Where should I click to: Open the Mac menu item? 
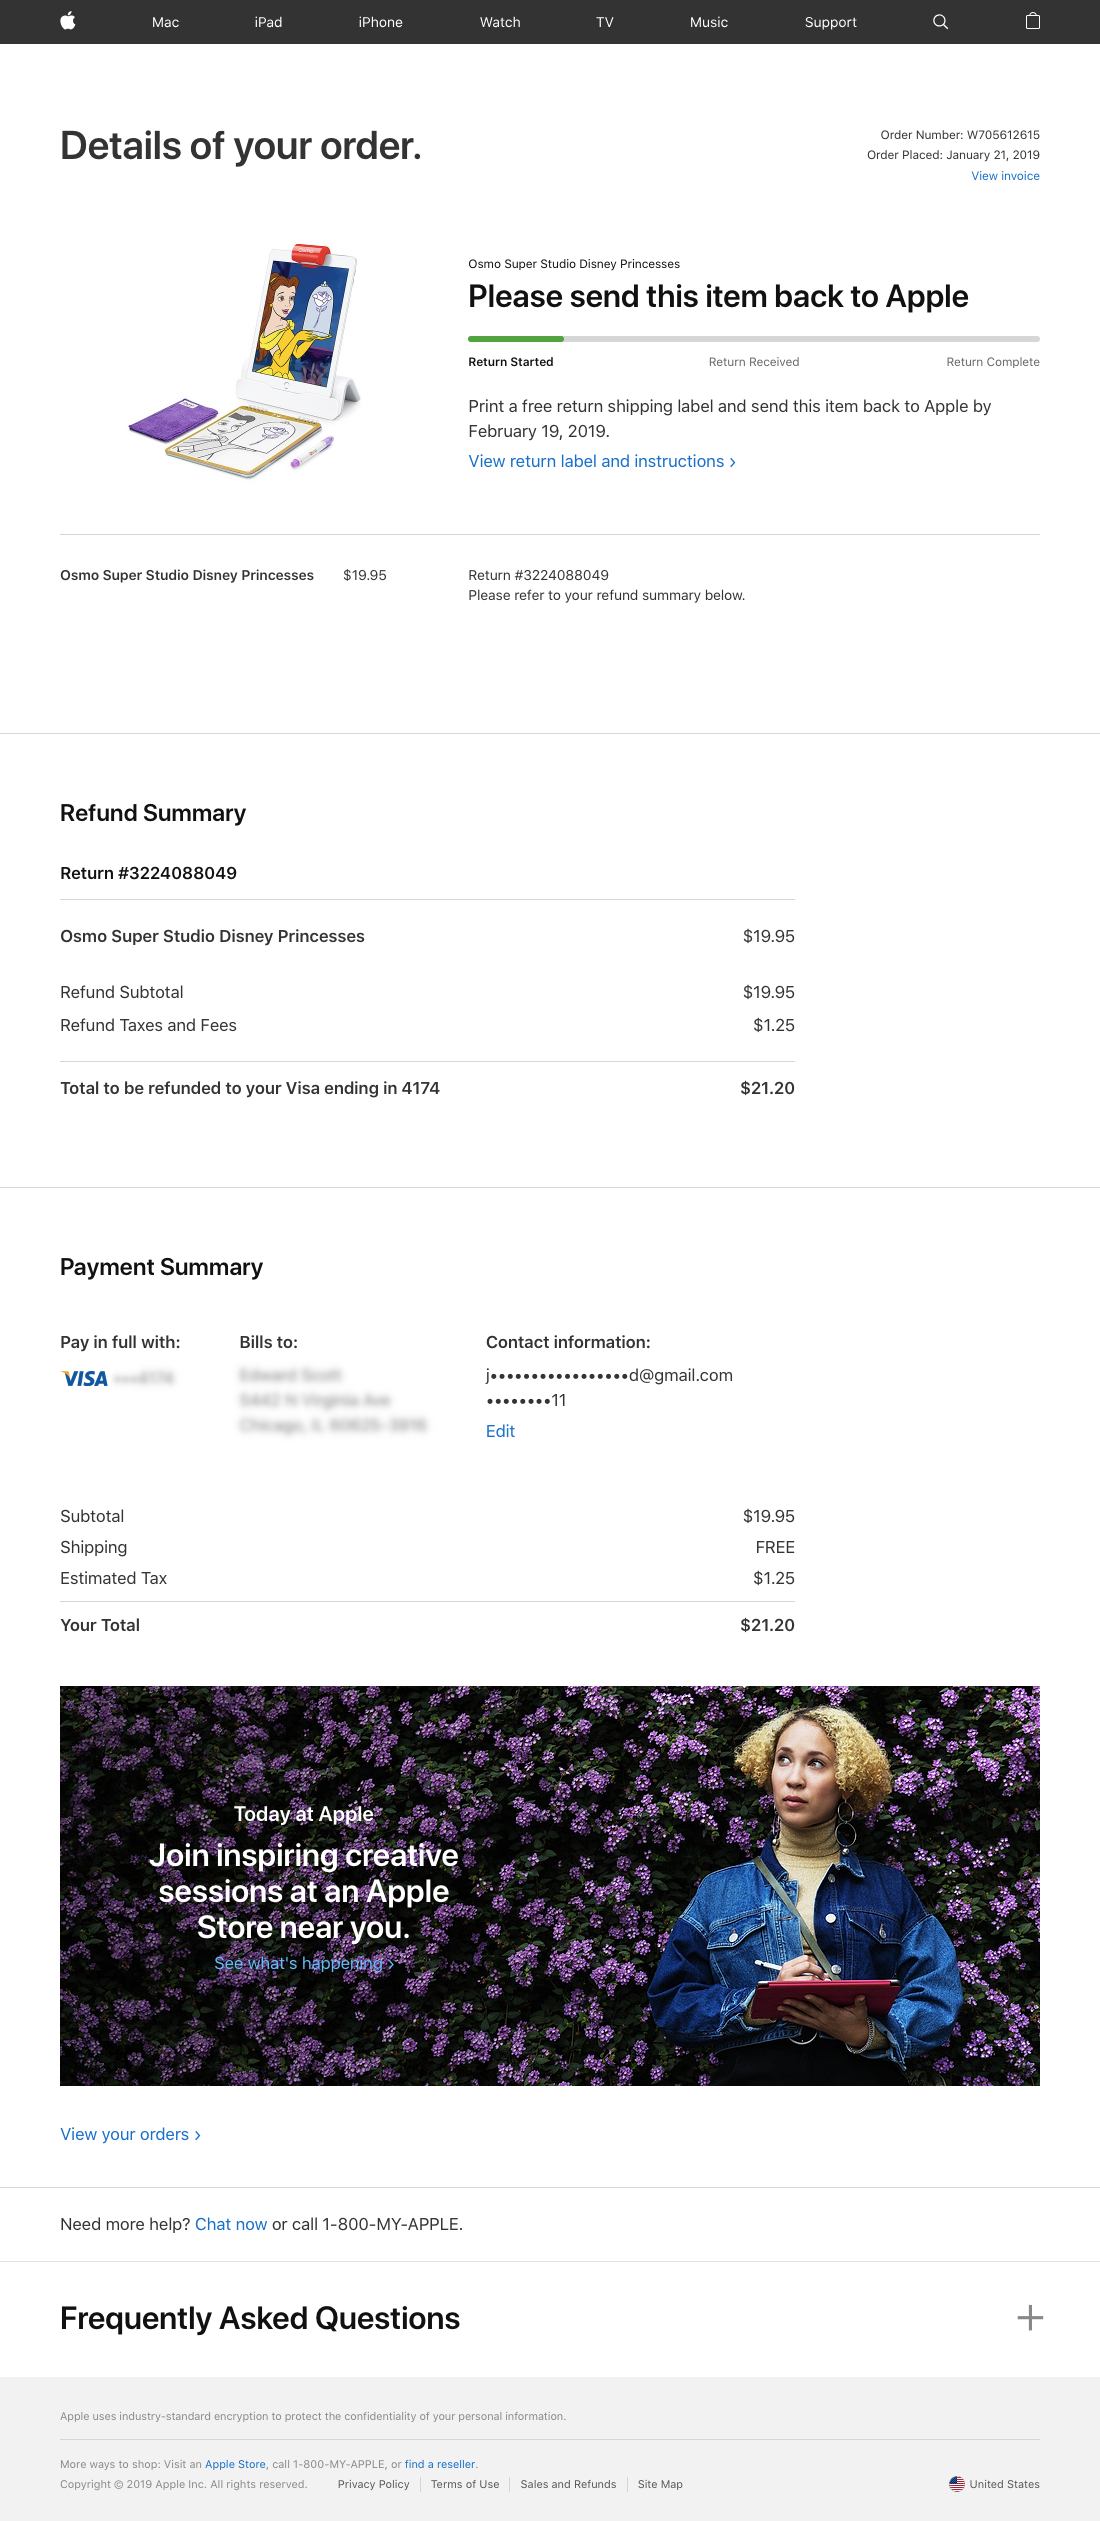166,22
